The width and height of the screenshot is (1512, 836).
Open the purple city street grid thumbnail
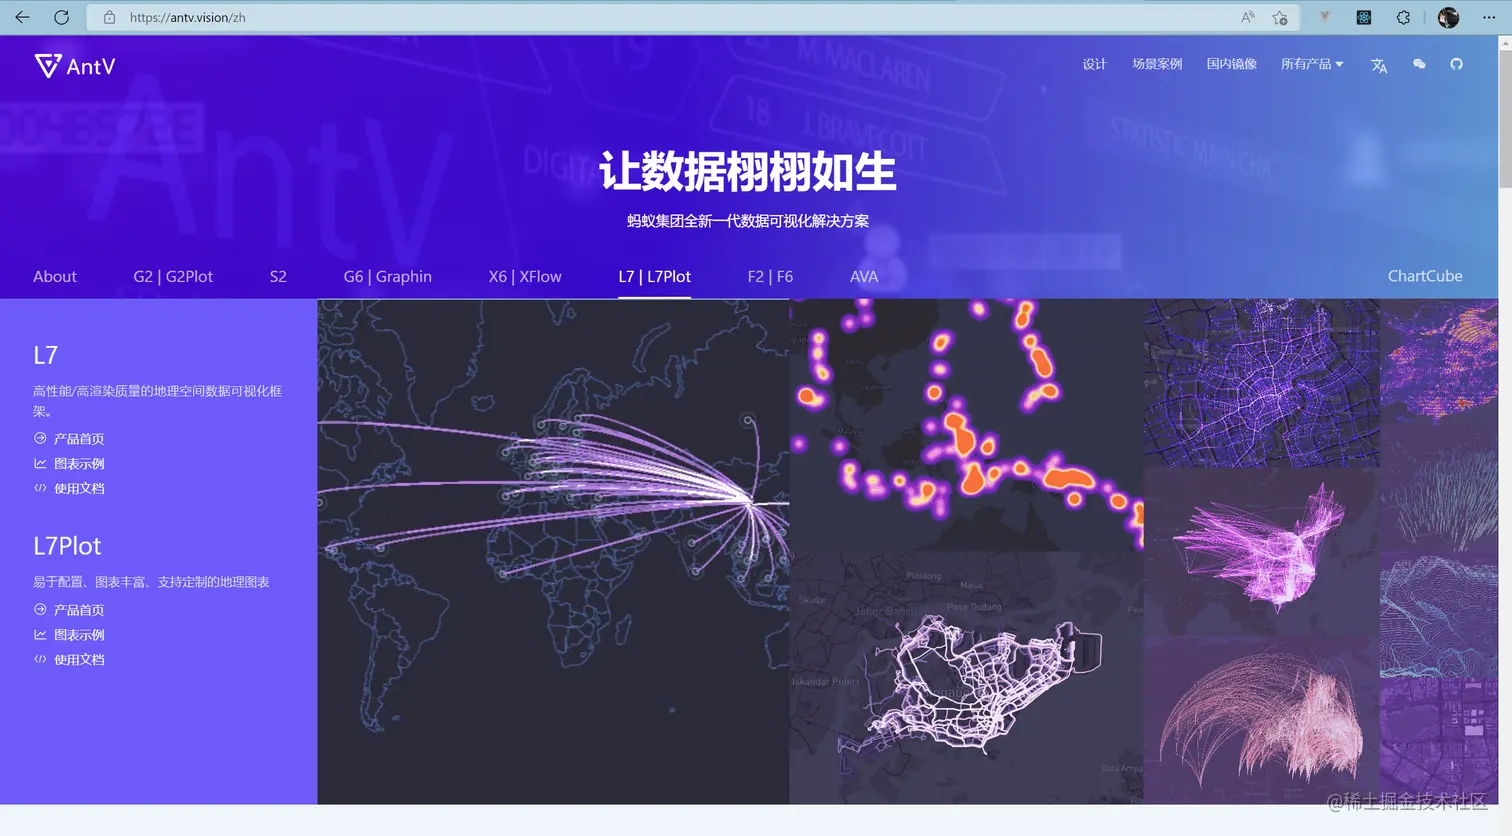point(1261,383)
